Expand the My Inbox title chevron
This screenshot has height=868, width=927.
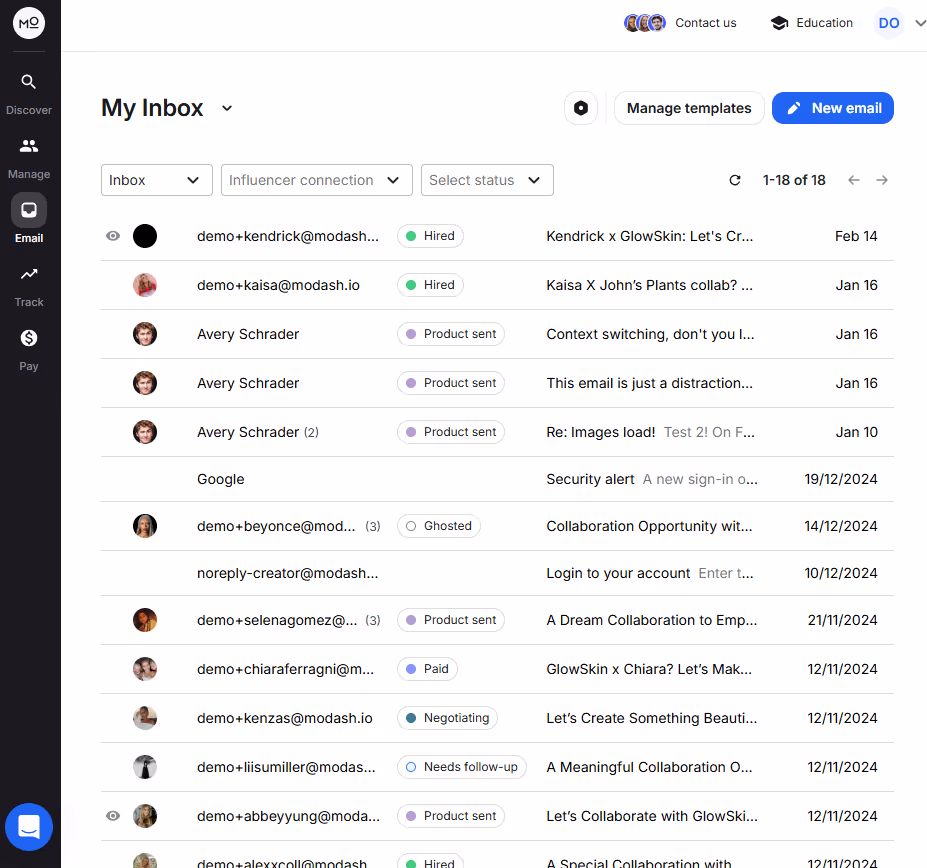coord(227,108)
